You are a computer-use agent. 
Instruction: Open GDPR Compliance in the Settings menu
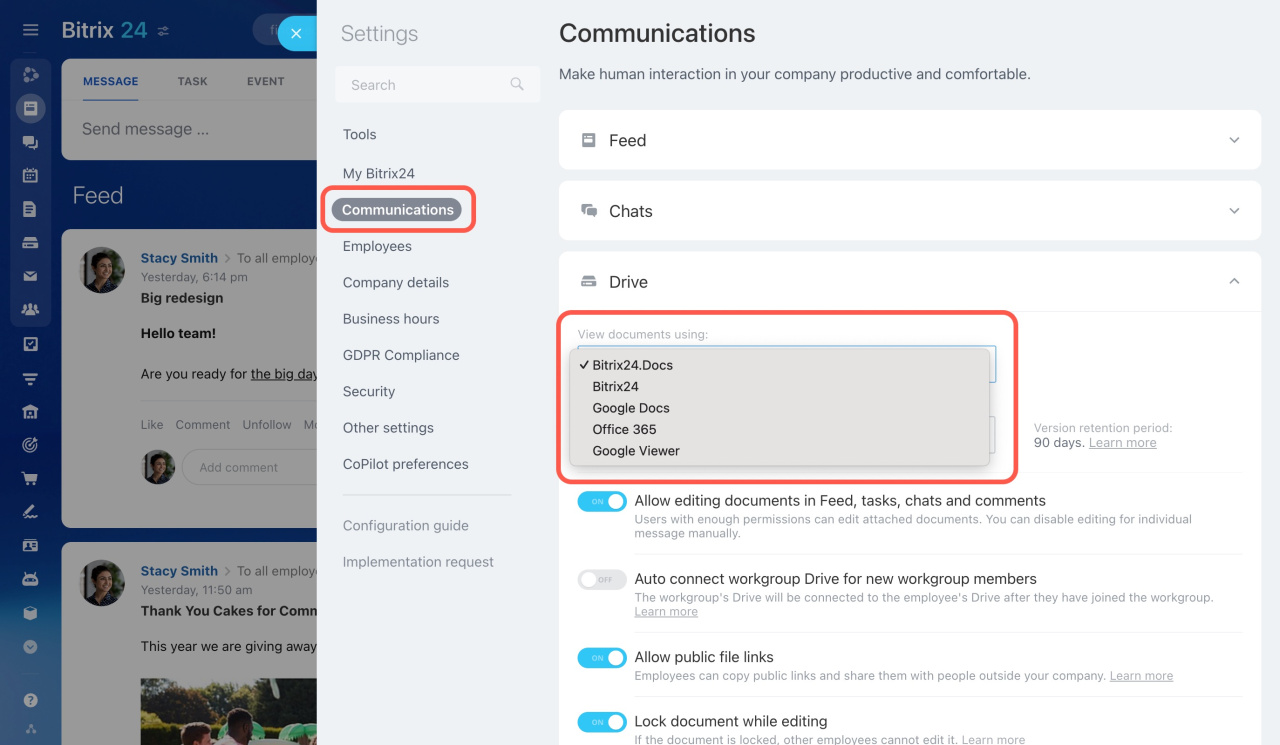pos(401,355)
